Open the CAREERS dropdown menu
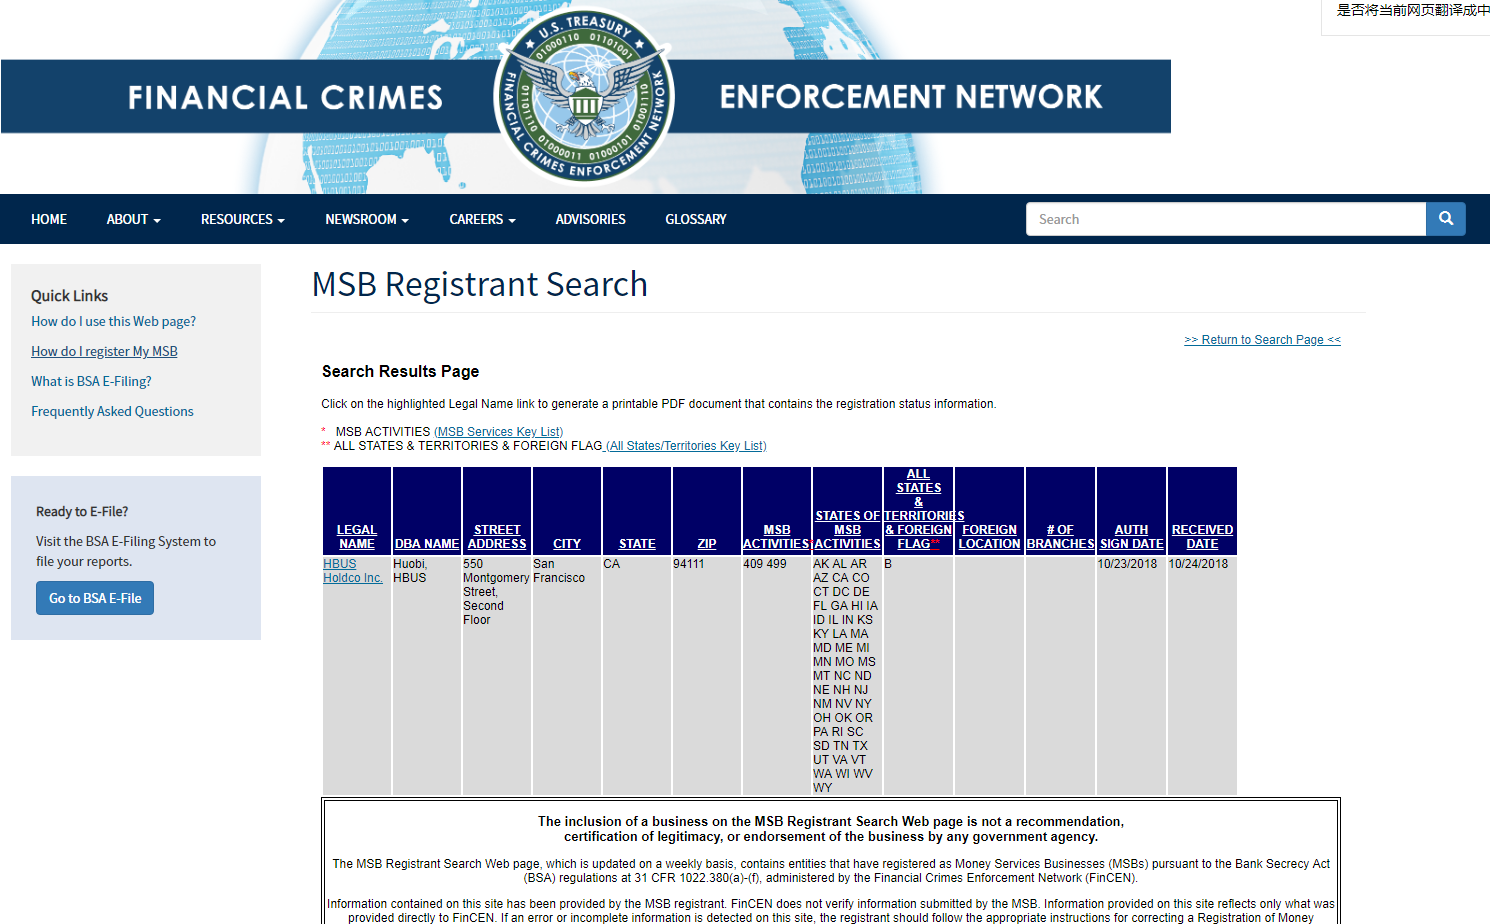This screenshot has width=1490, height=924. pyautogui.click(x=482, y=219)
